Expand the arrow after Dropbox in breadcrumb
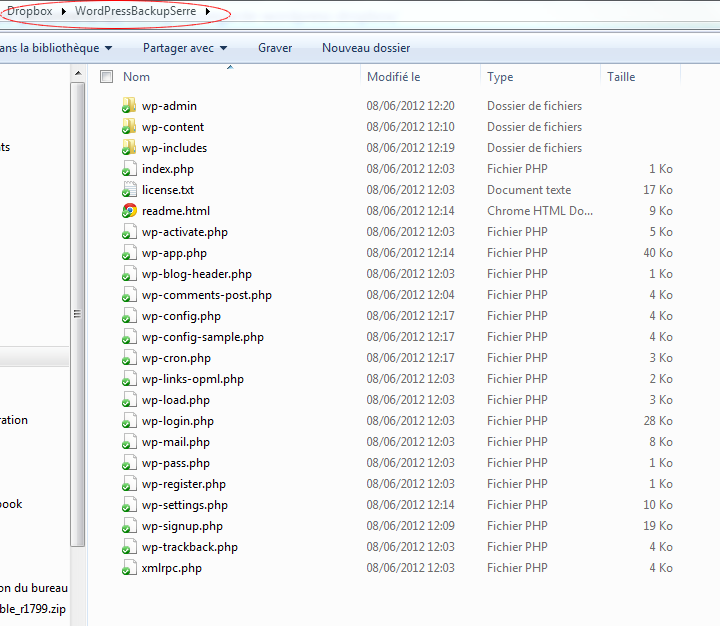The image size is (720, 626). (x=63, y=11)
